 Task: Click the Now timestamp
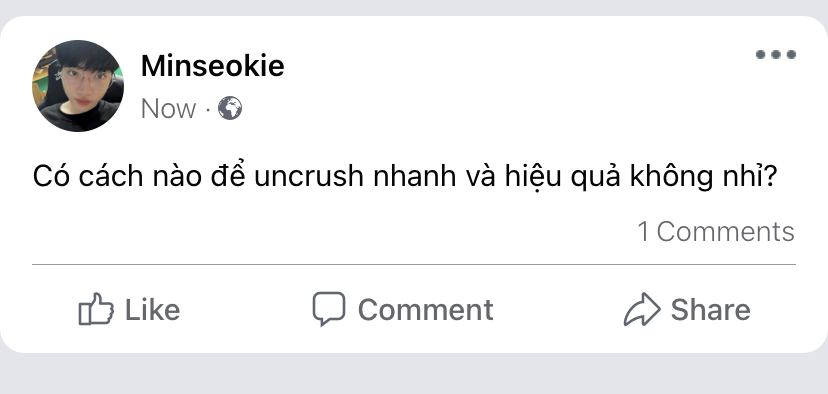point(168,109)
